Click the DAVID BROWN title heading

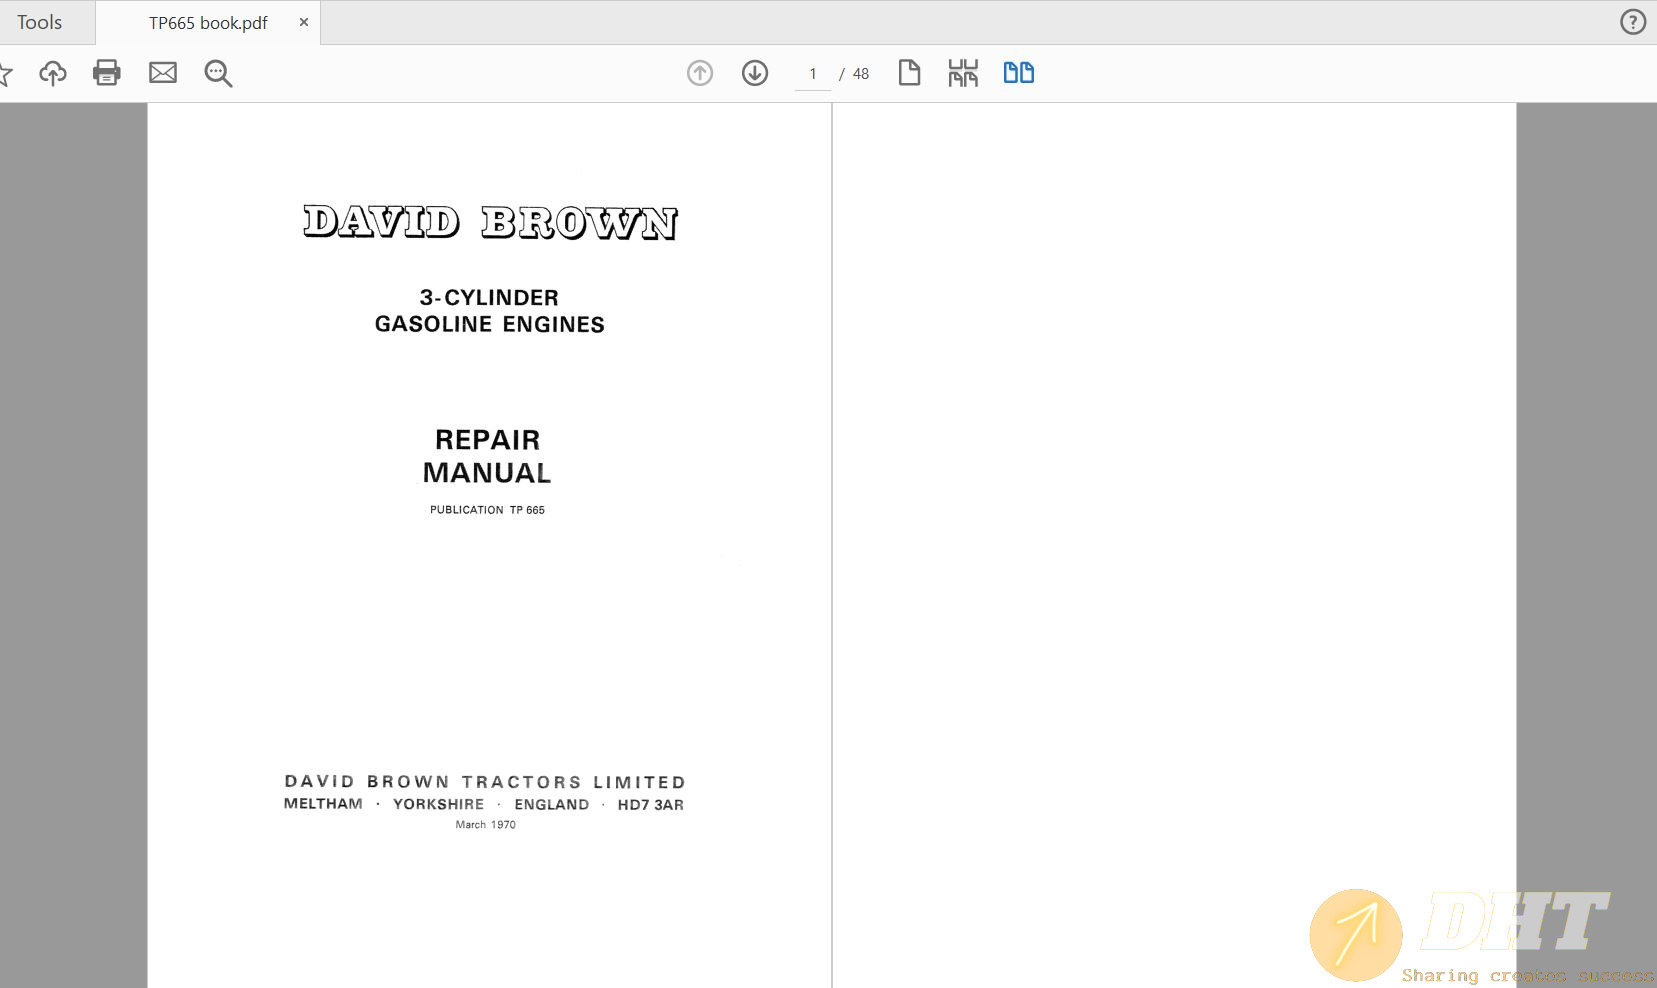(490, 222)
